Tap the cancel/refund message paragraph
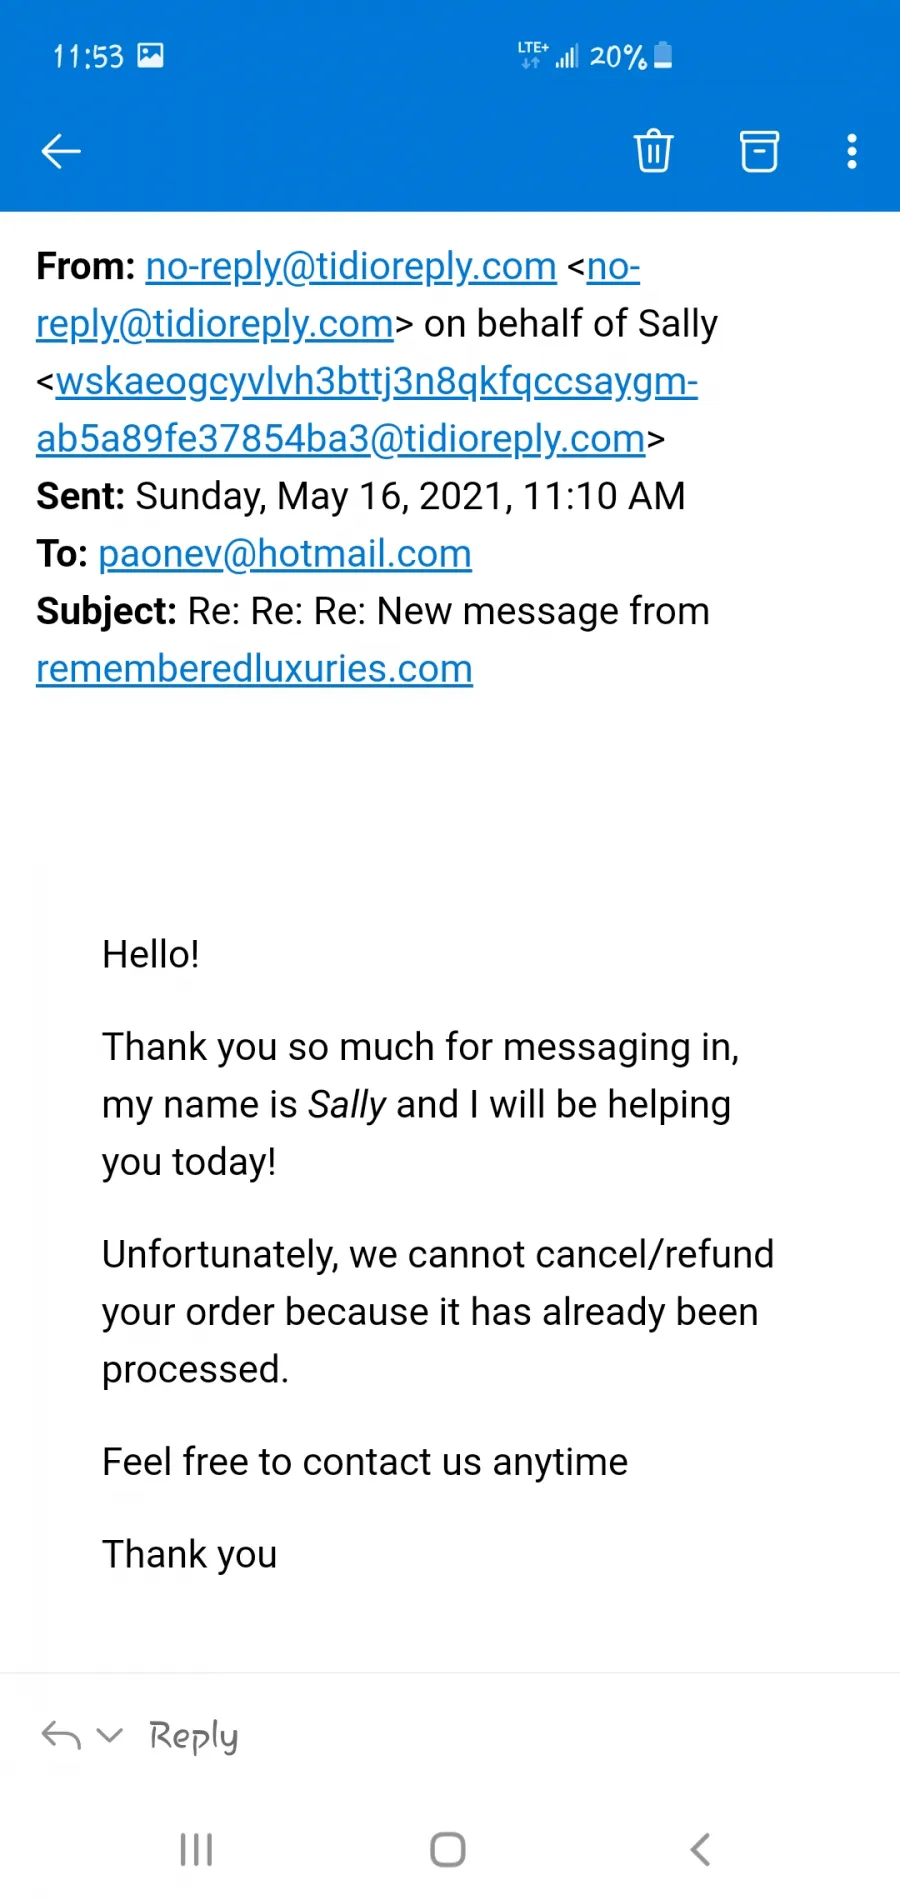 tap(438, 1311)
